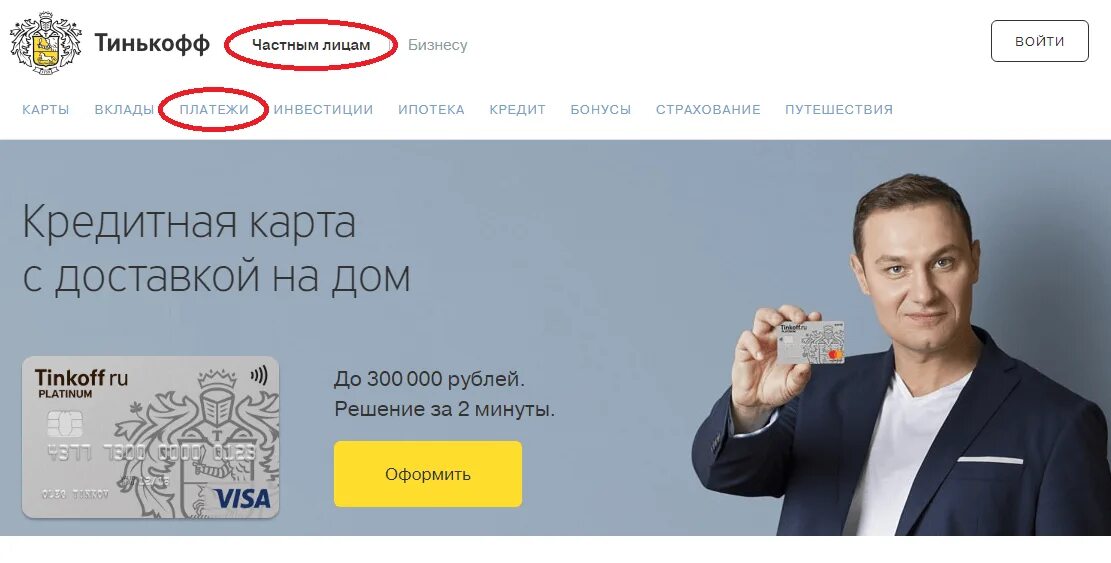1111x563 pixels.
Task: Click the small card held in hand
Action: [x=811, y=343]
